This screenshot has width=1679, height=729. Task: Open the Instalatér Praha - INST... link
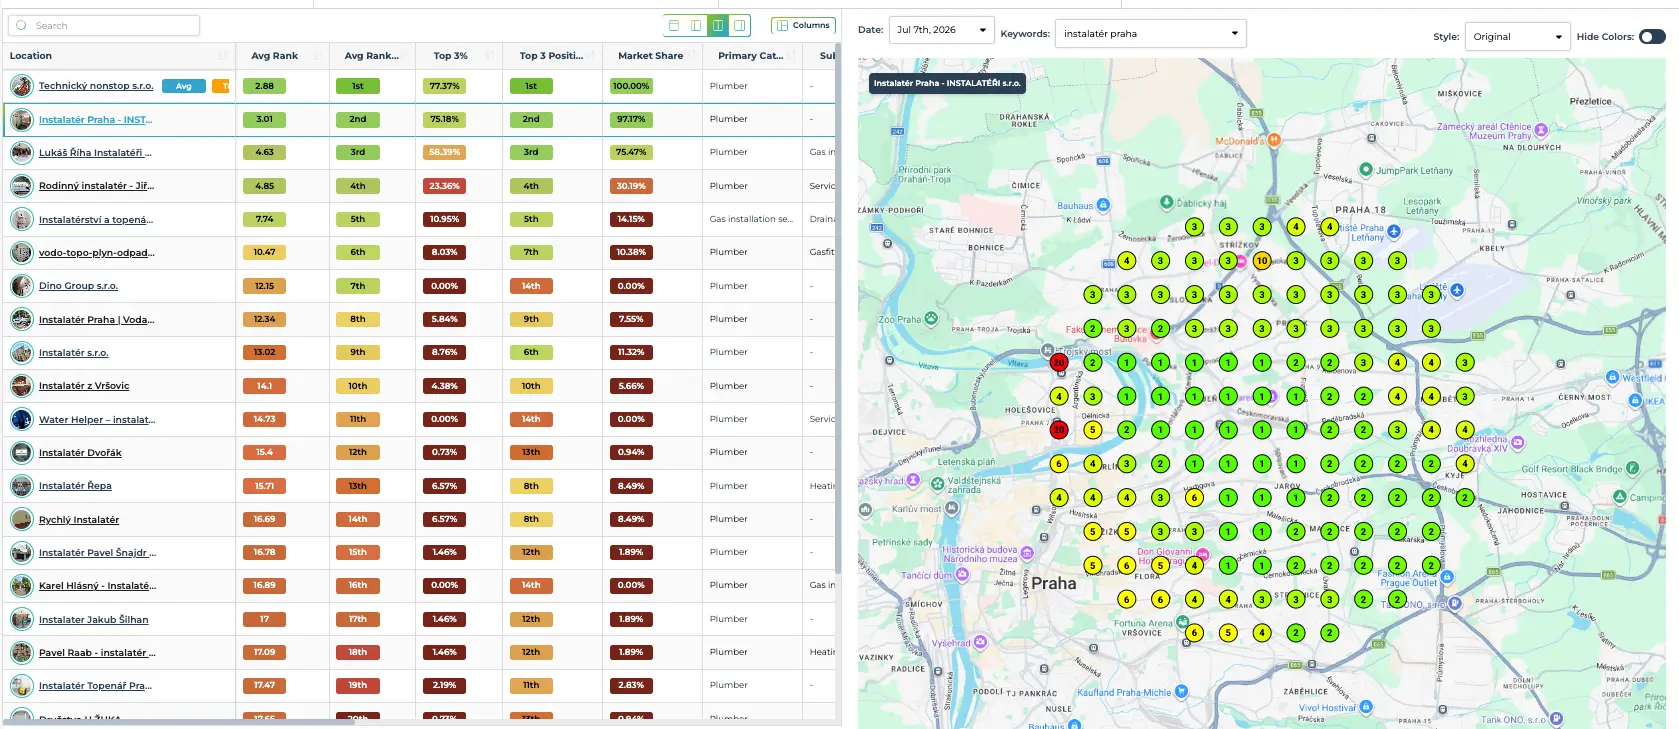96,120
